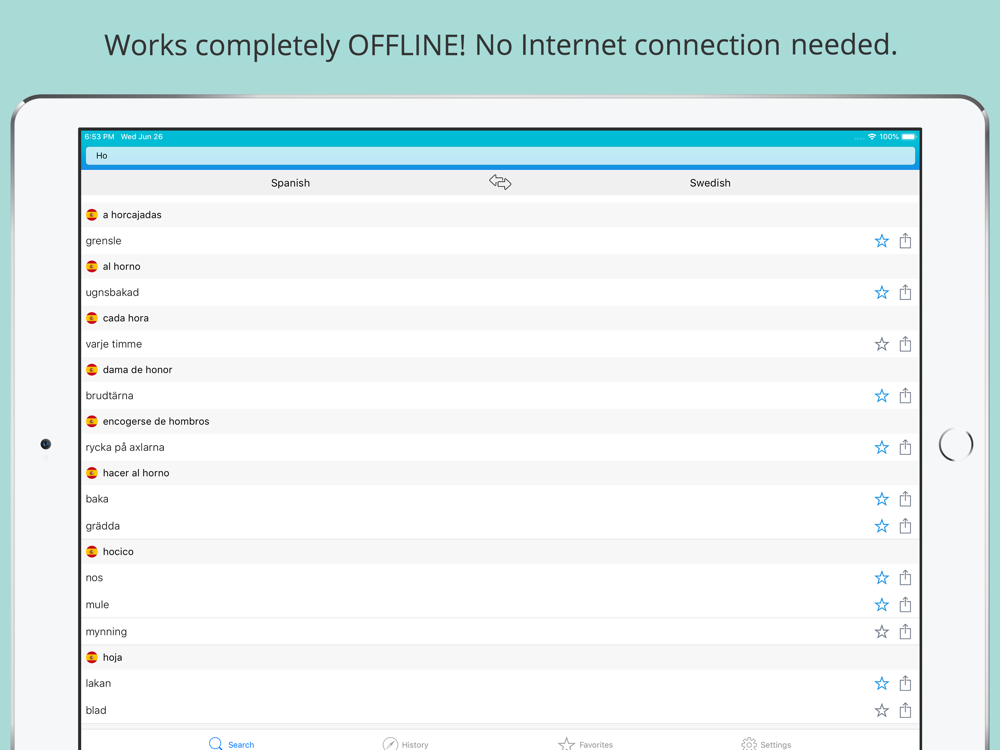
Task: Select Swedish target language
Action: pos(710,183)
